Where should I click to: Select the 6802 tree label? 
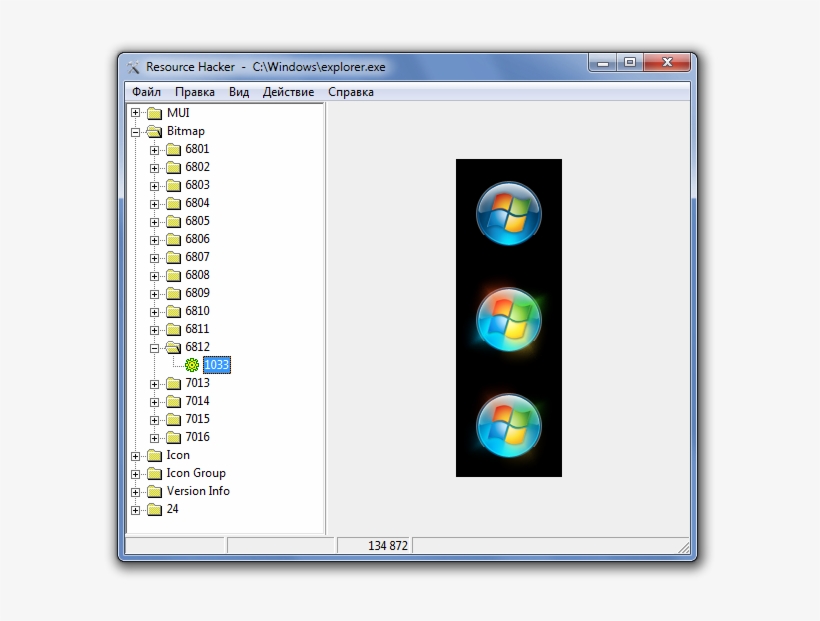click(197, 167)
